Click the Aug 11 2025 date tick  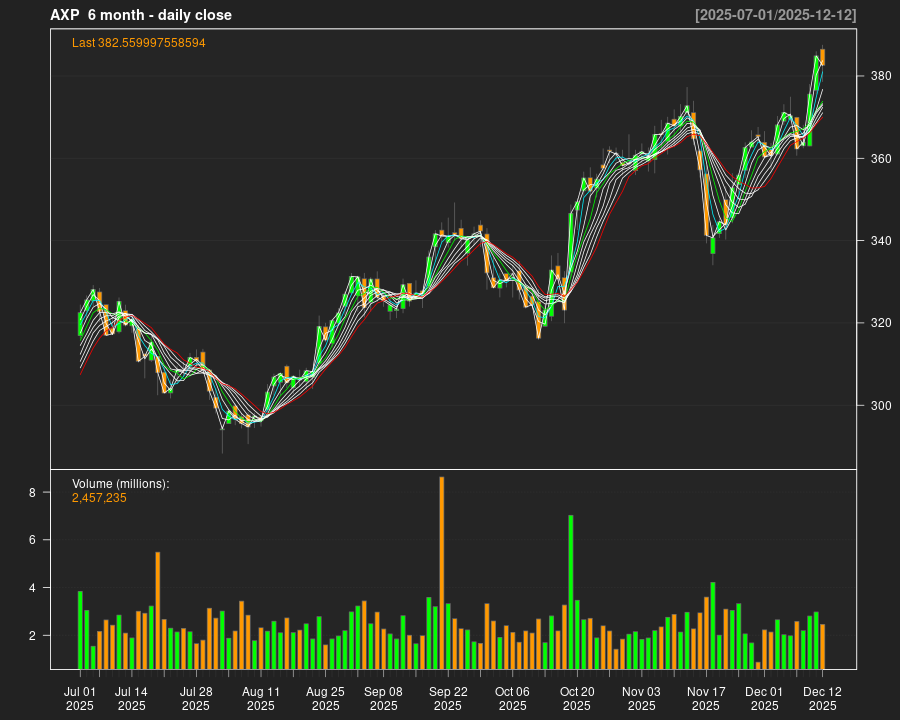[x=261, y=698]
